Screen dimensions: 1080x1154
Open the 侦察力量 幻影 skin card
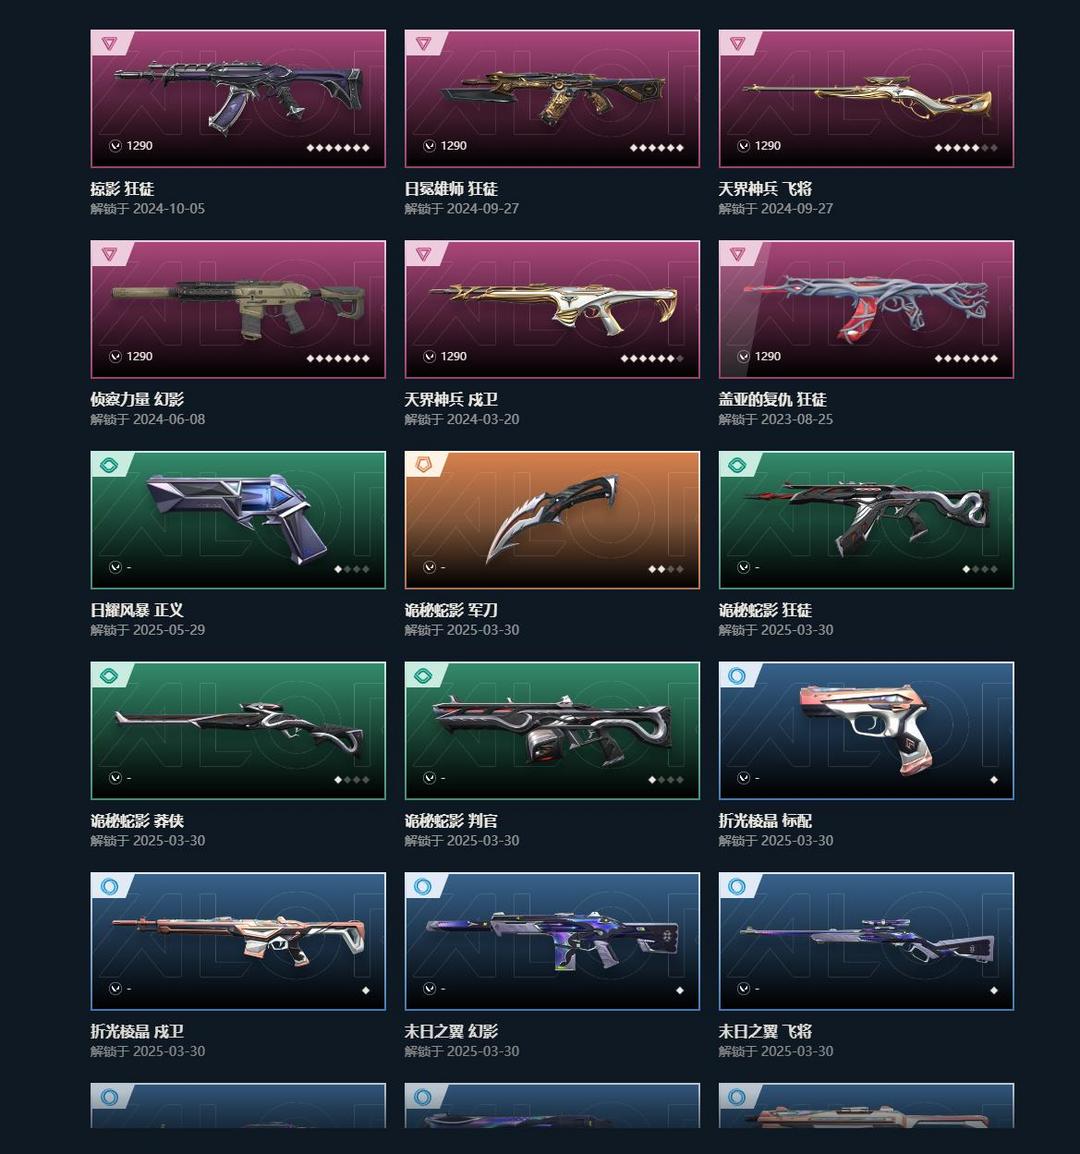click(x=238, y=309)
